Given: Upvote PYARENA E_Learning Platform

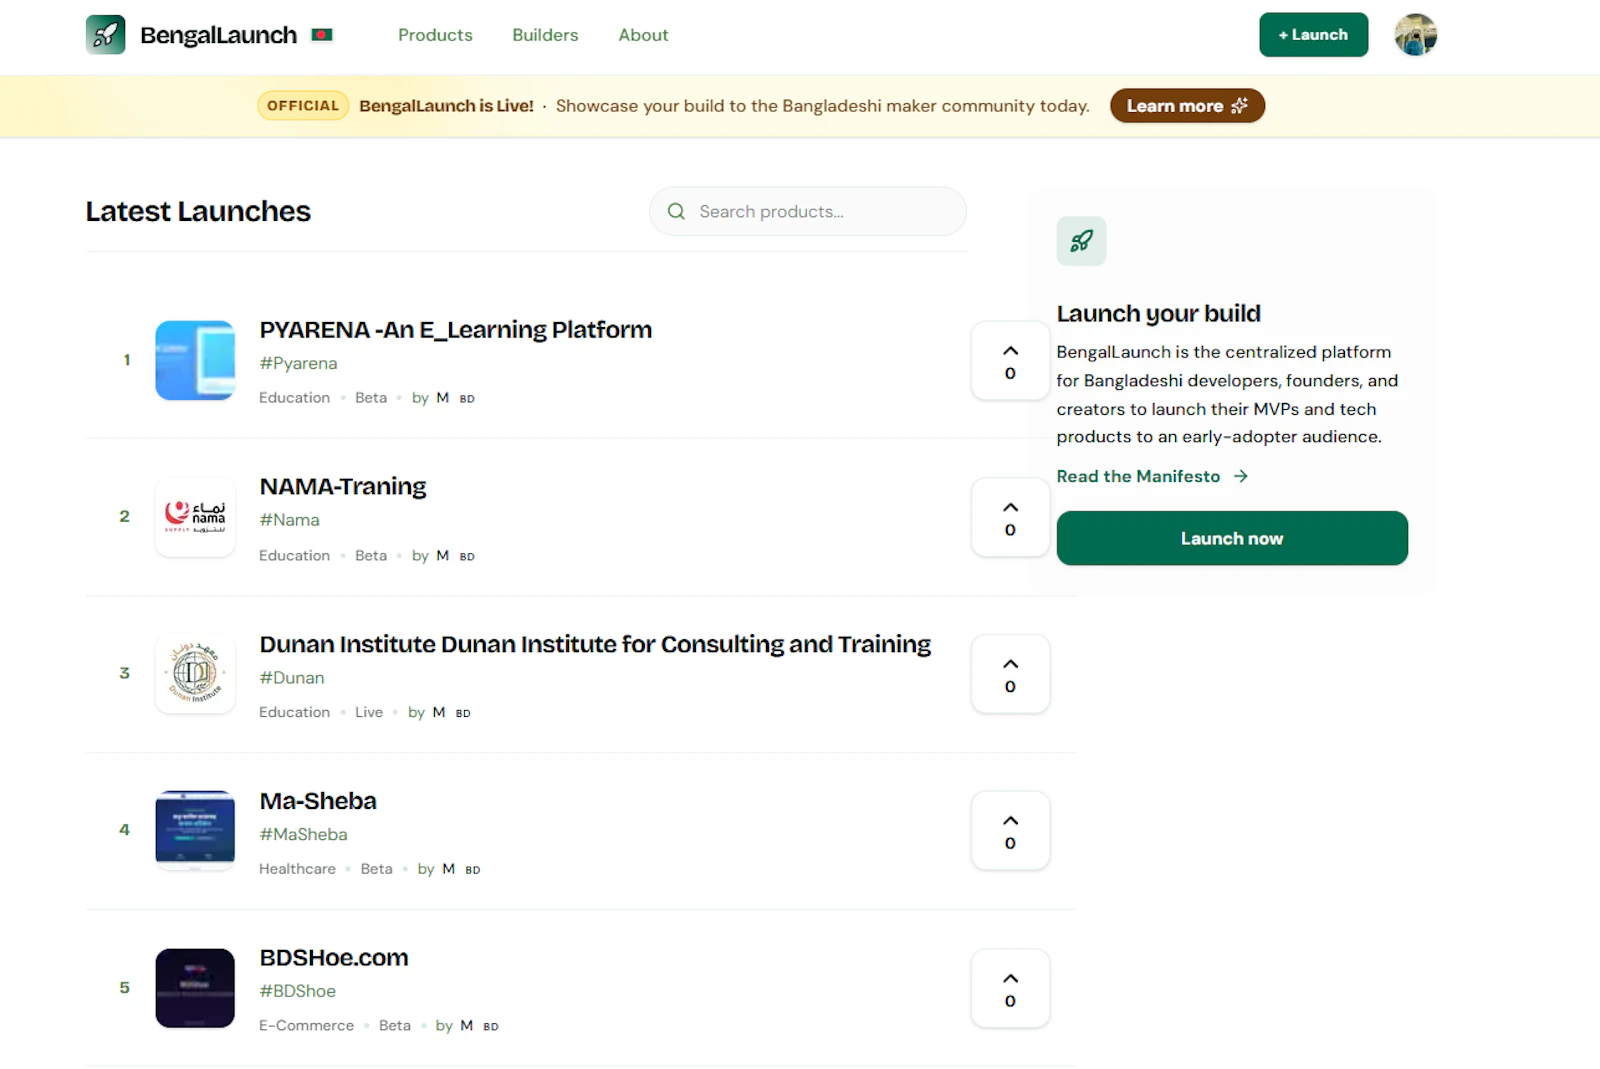Looking at the screenshot, I should 1010,361.
